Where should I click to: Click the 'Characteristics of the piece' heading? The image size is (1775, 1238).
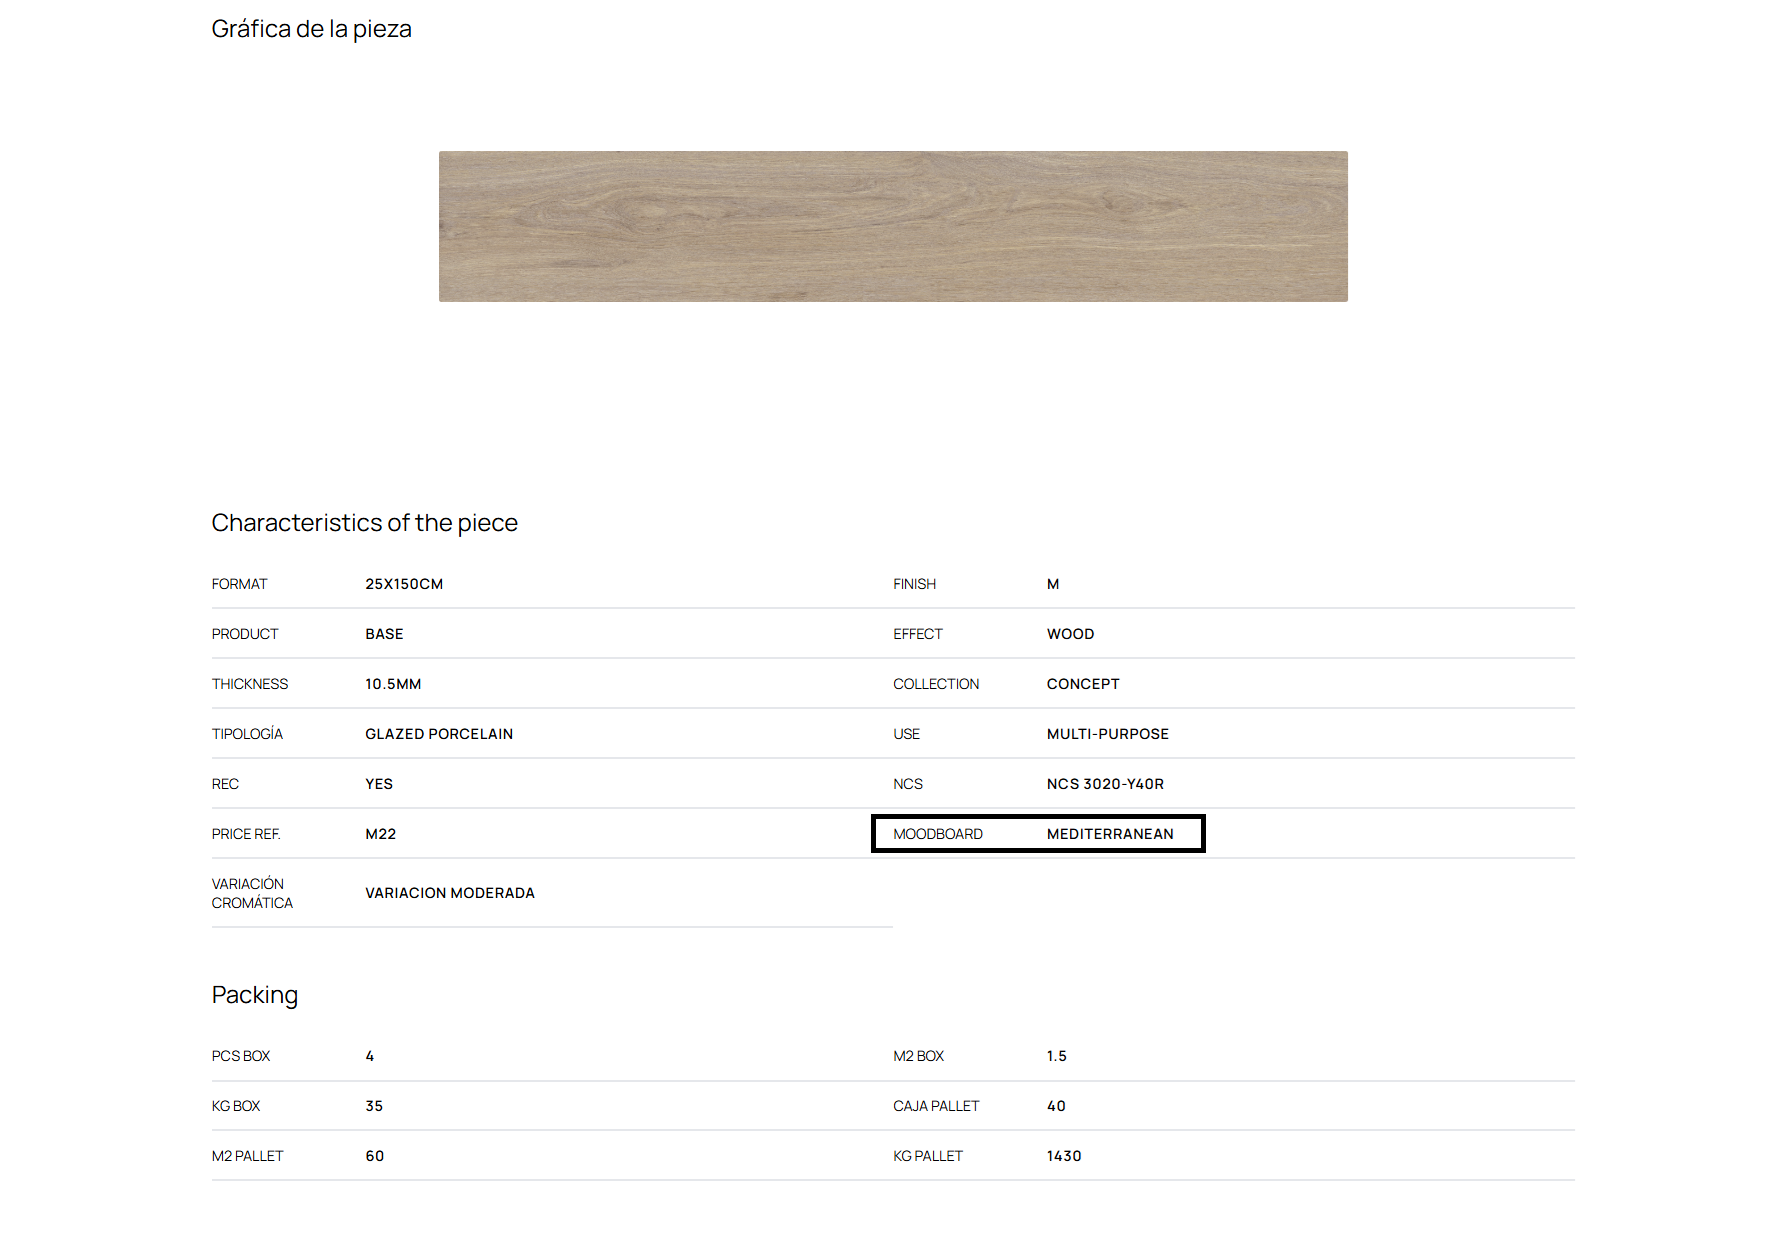point(364,523)
